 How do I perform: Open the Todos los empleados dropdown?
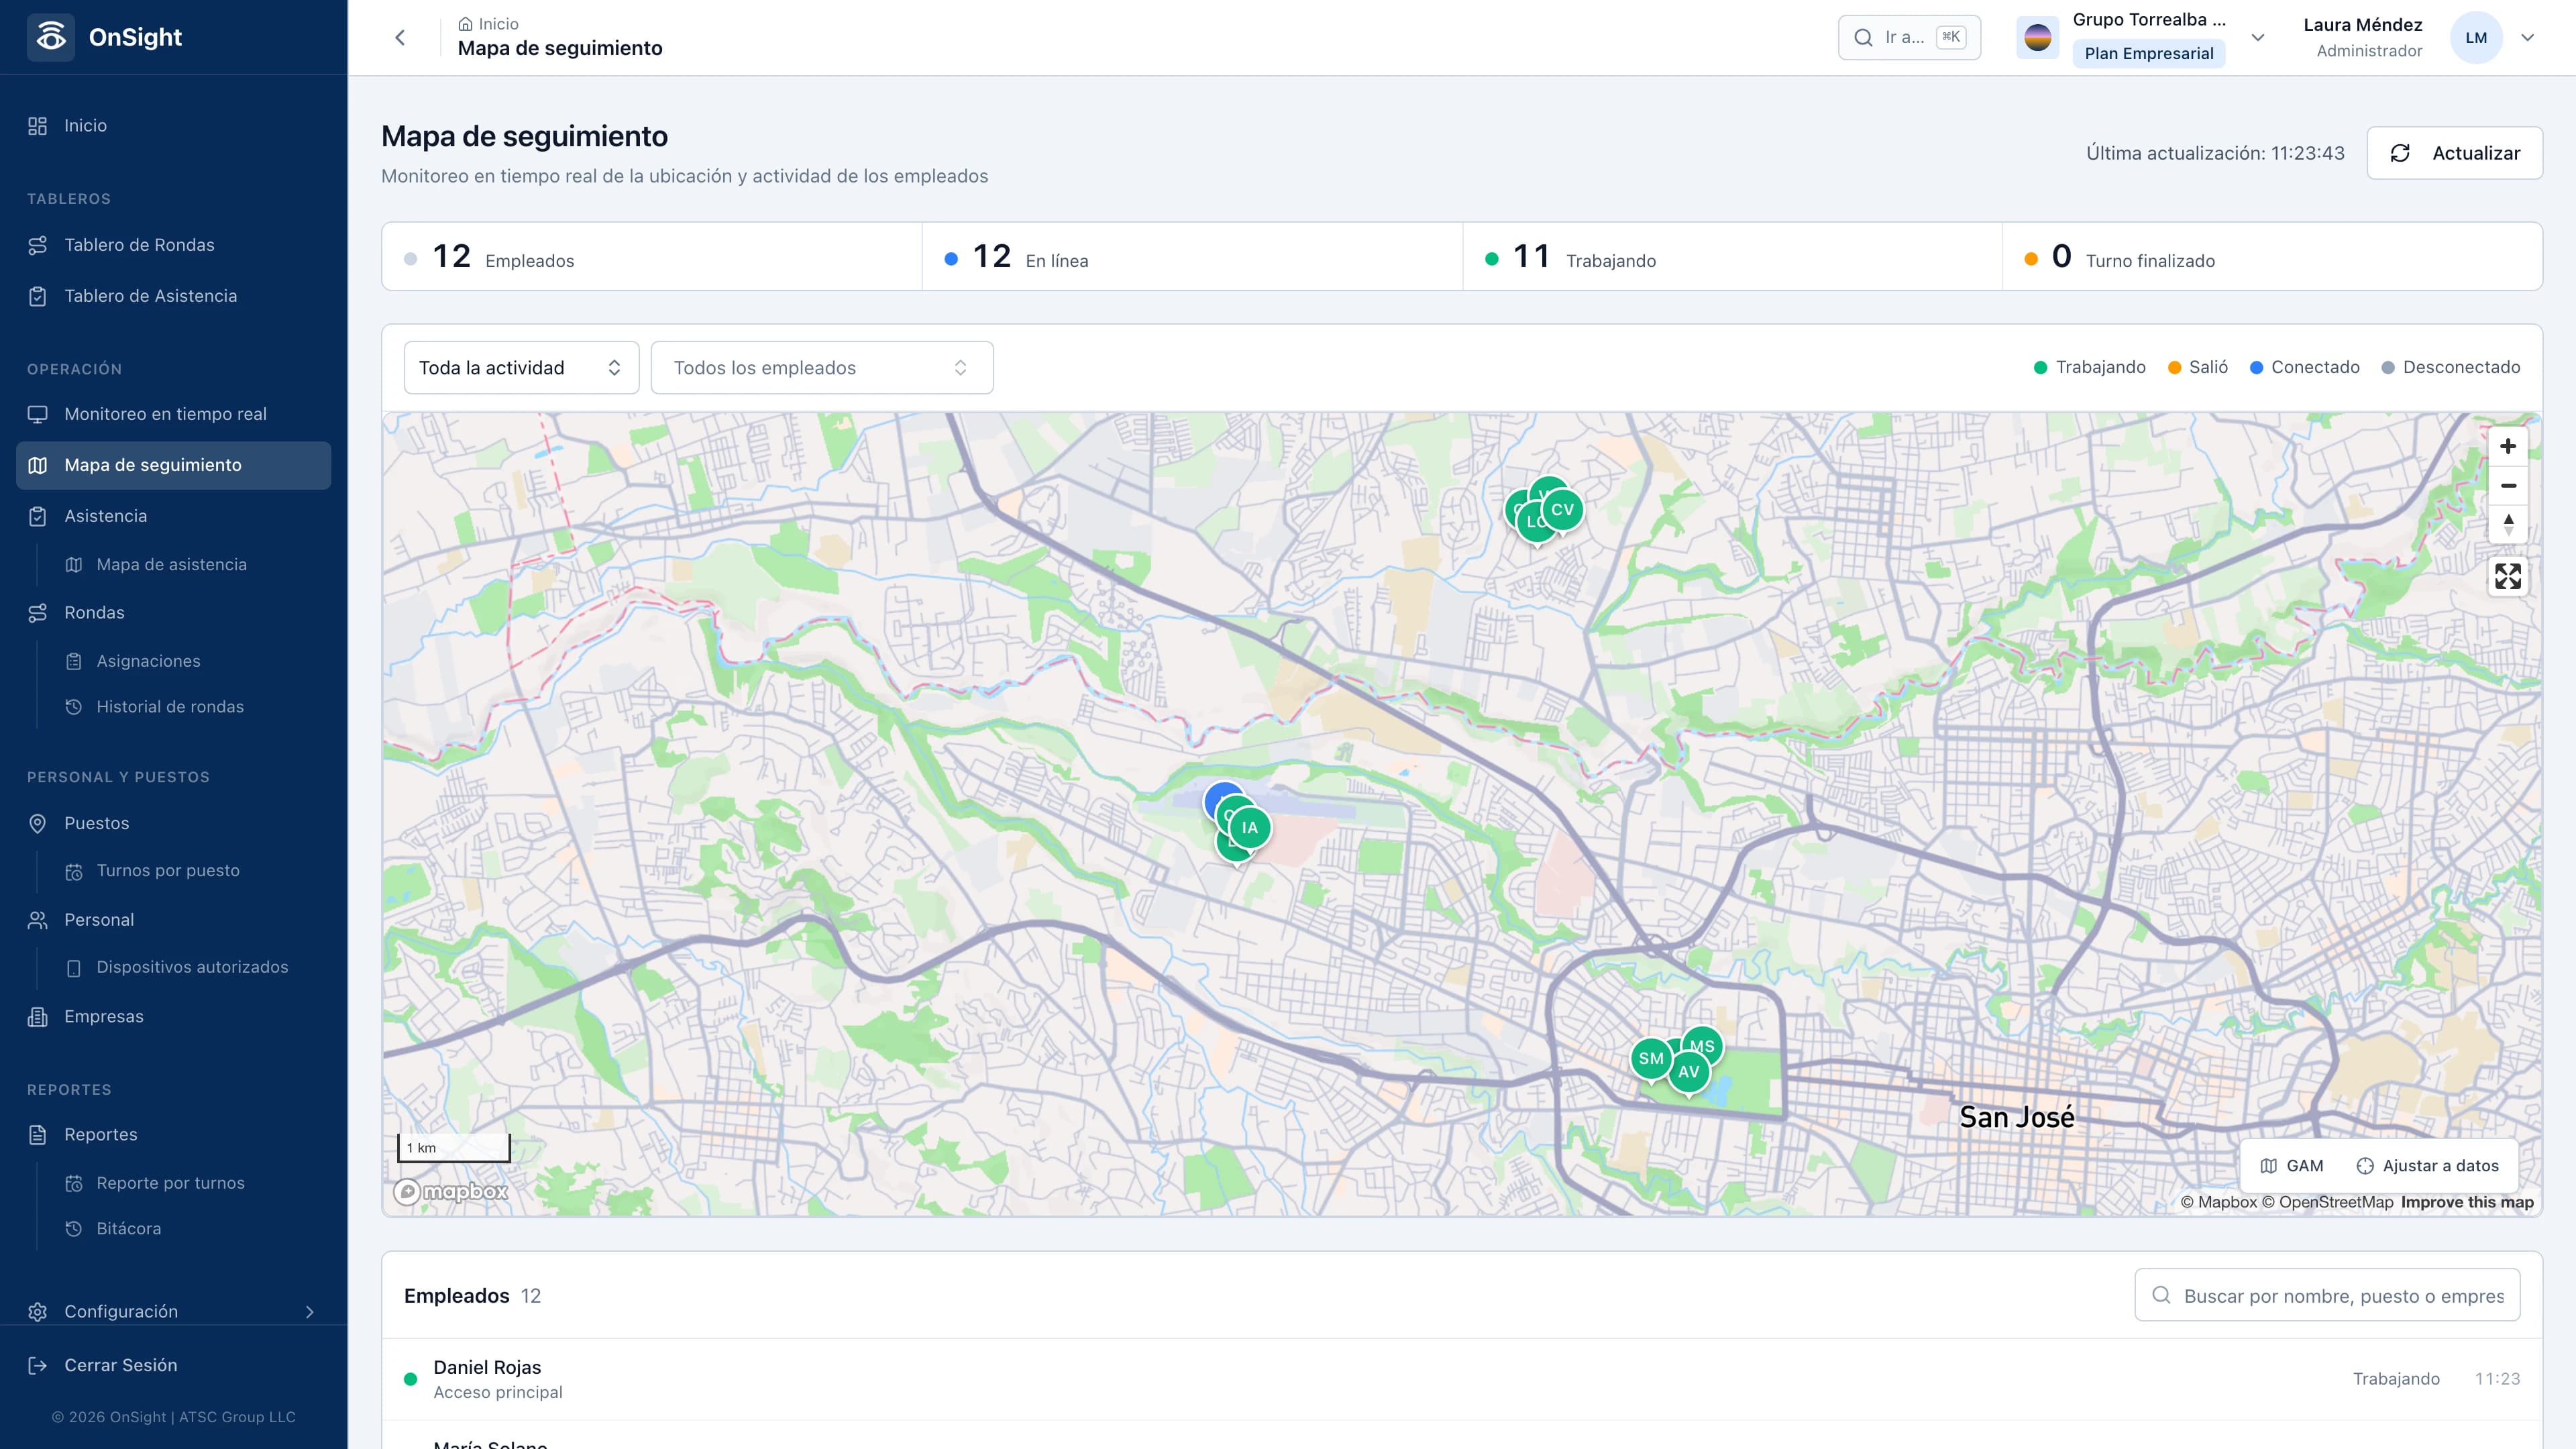coord(822,368)
